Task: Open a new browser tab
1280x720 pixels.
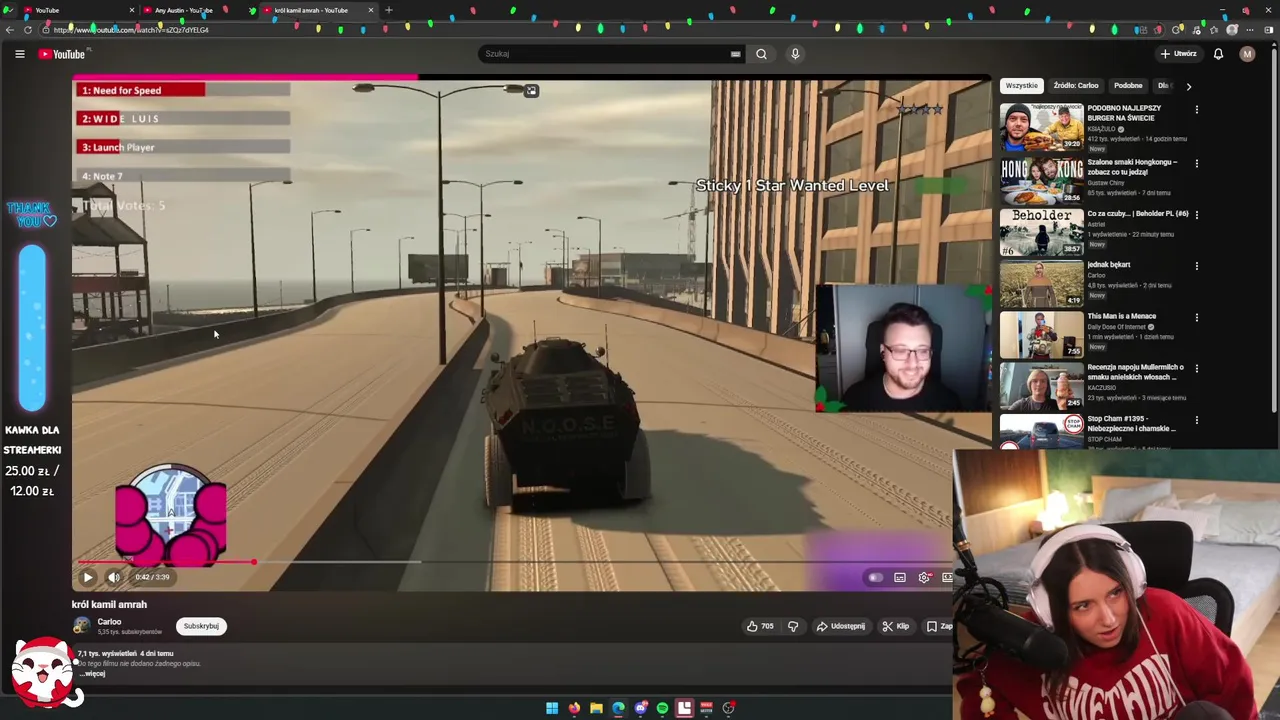Action: (388, 10)
